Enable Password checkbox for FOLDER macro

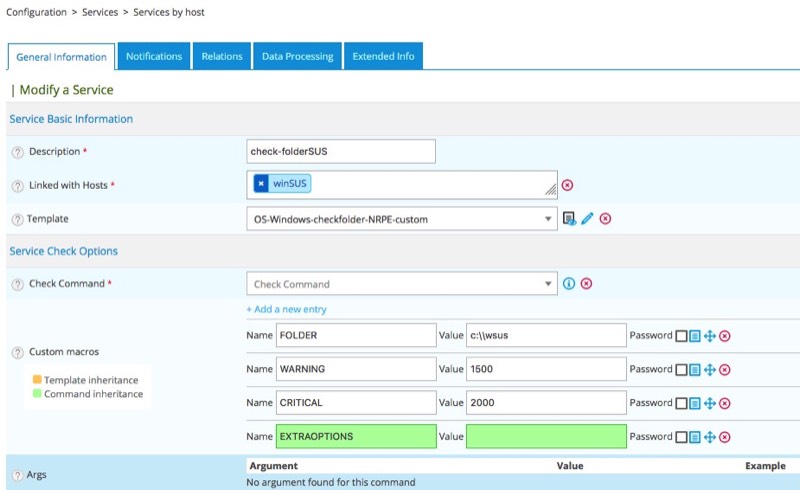(x=681, y=337)
